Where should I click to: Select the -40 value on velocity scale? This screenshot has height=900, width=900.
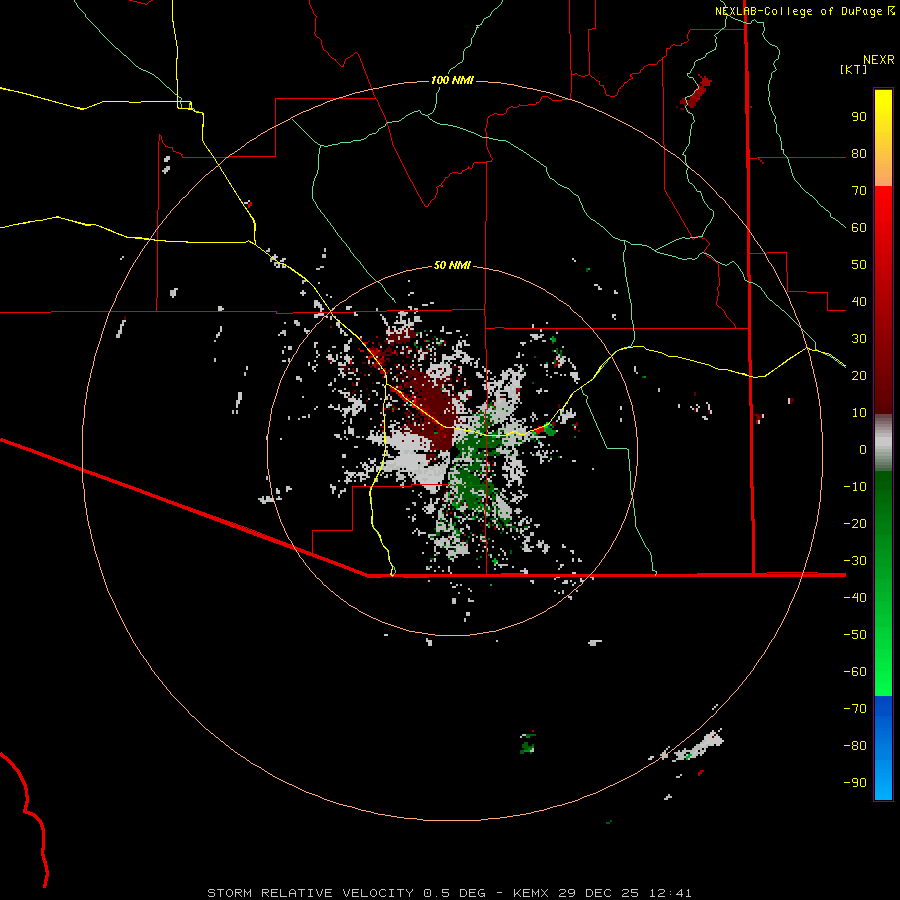855,598
